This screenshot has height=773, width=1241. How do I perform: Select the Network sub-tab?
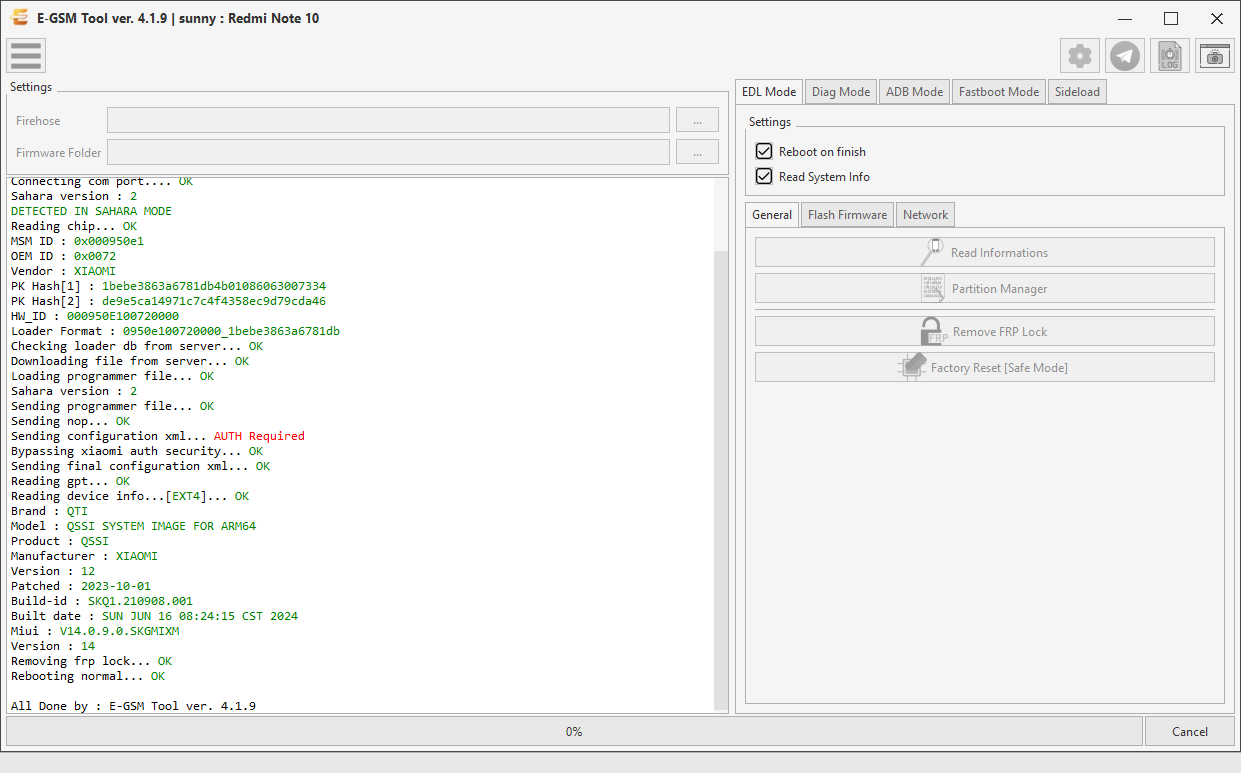click(x=926, y=214)
